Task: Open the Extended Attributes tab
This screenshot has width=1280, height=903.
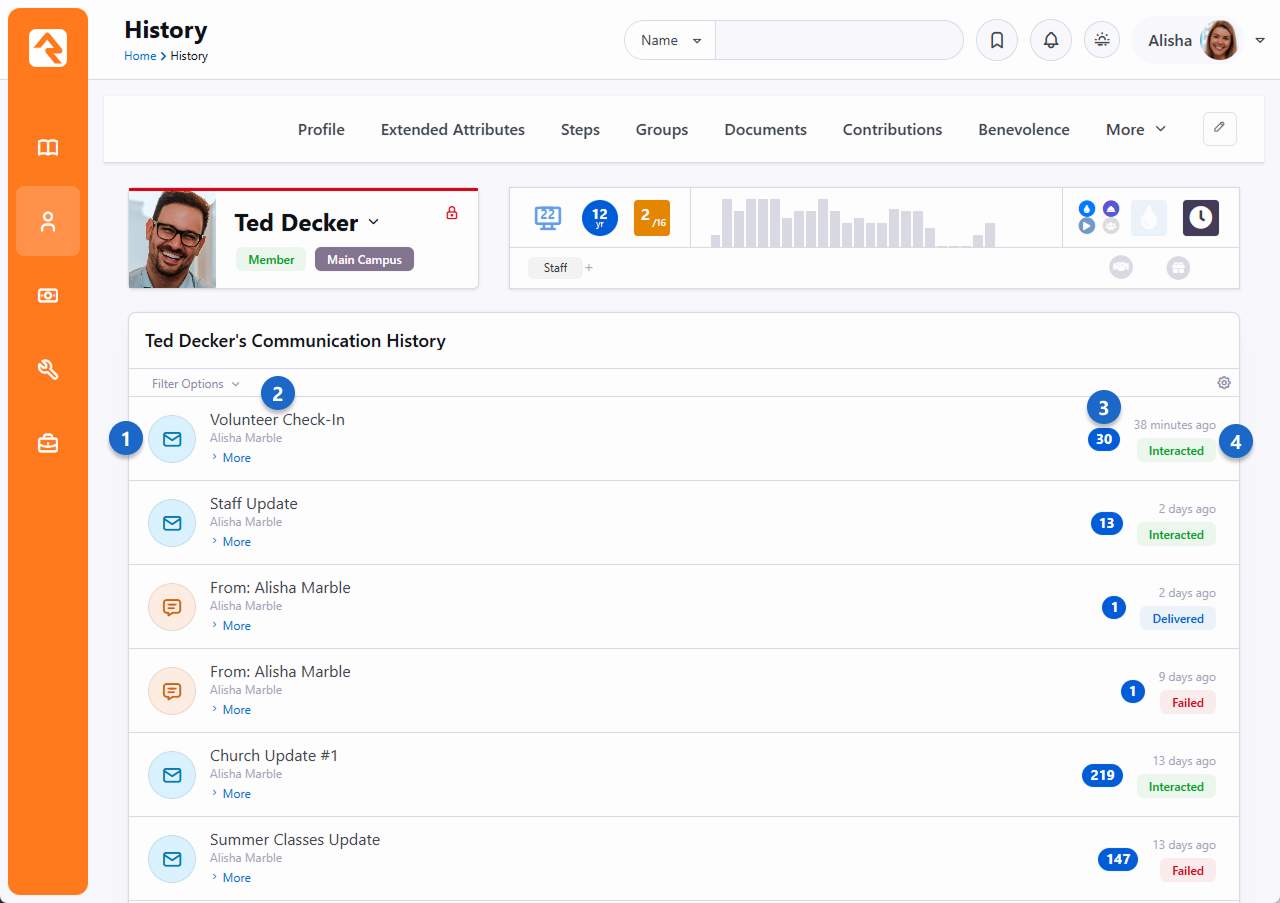Action: pyautogui.click(x=452, y=130)
